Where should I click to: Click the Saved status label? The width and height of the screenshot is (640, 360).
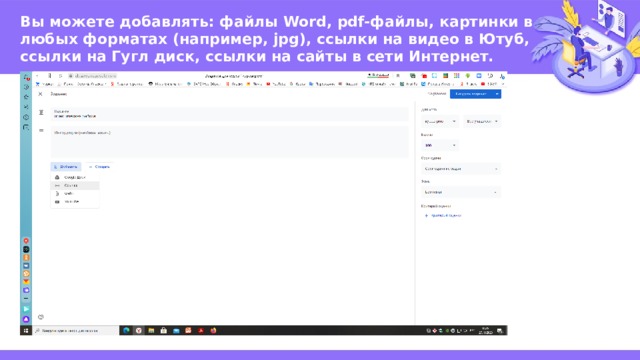pos(437,94)
